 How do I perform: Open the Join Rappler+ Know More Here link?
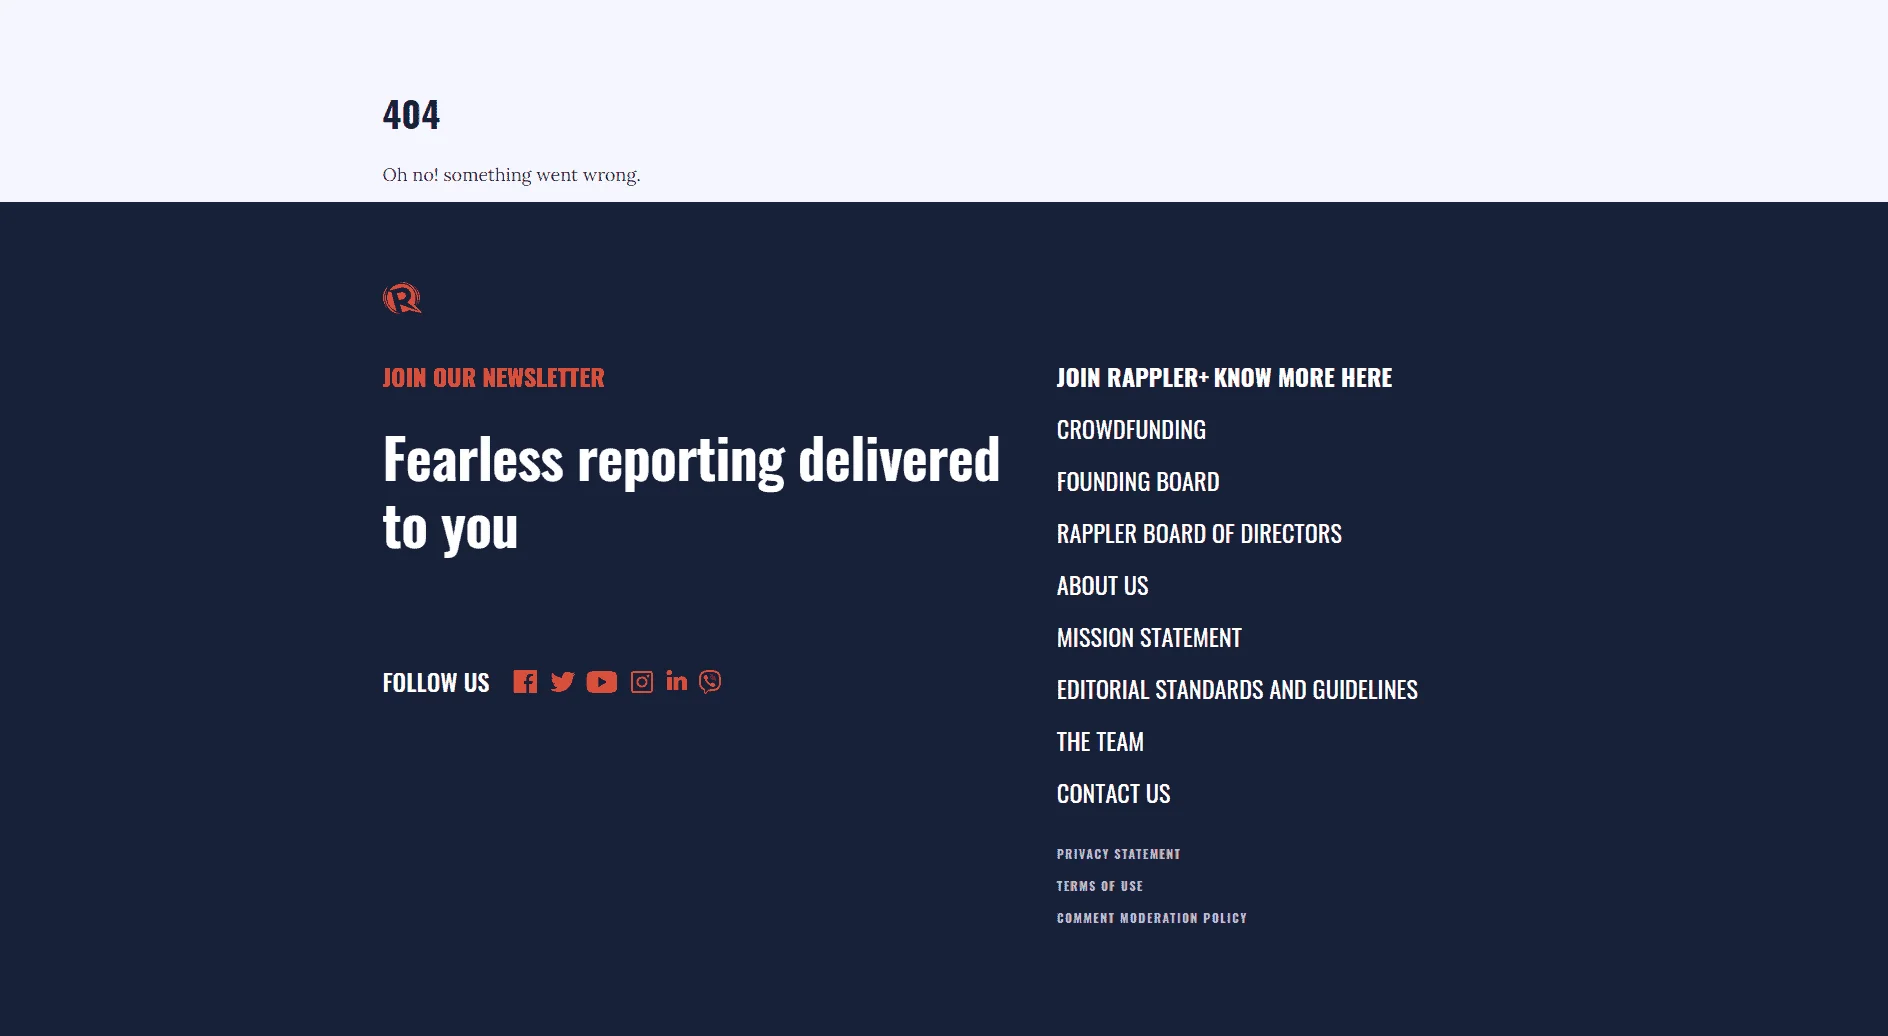(x=1224, y=378)
